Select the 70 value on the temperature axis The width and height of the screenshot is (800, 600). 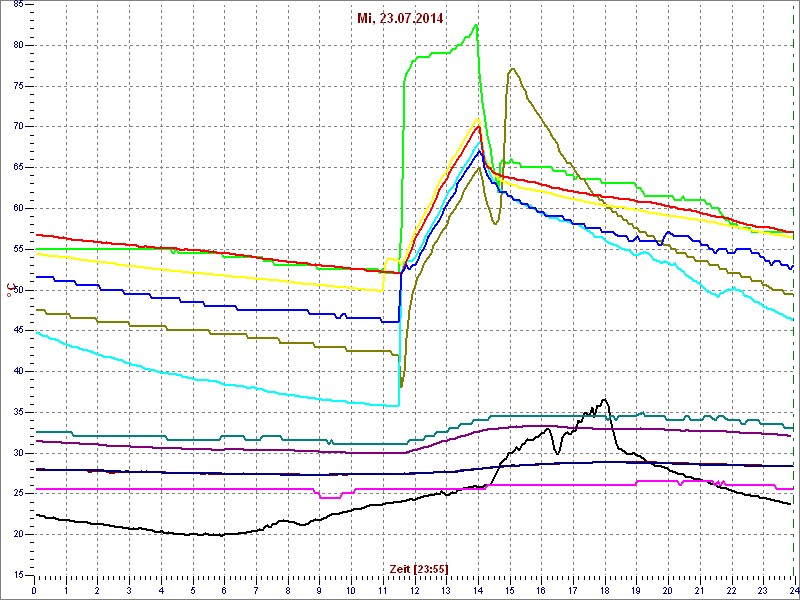point(17,127)
